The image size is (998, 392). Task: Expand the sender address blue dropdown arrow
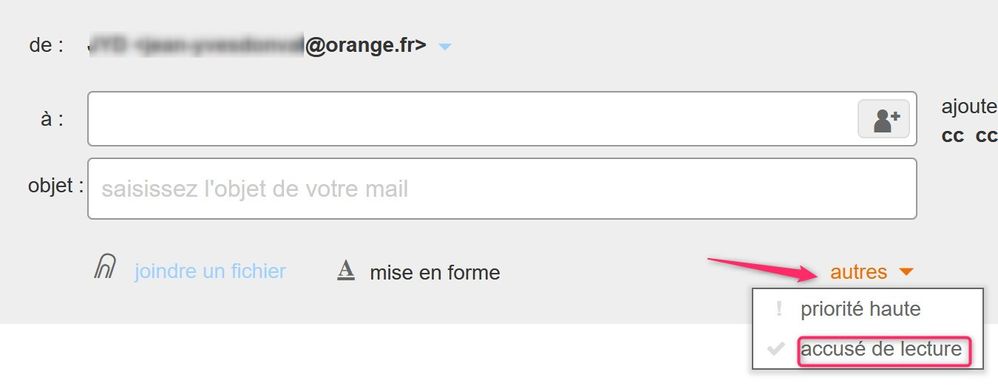[x=445, y=46]
